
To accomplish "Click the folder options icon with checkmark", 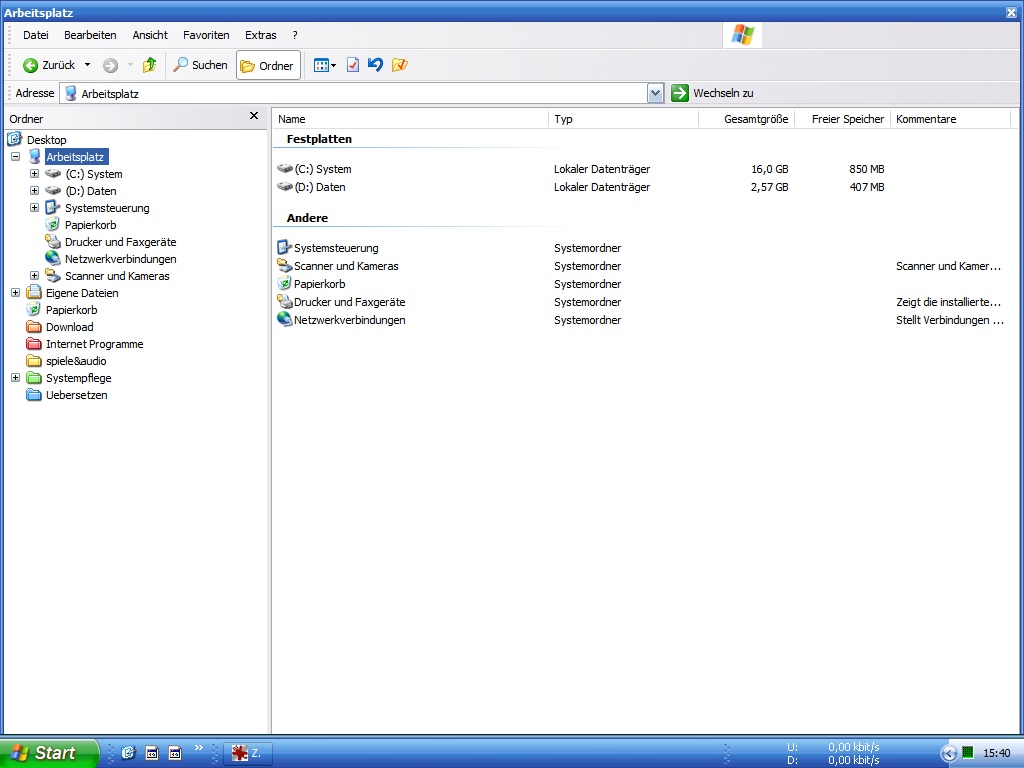I will point(400,65).
